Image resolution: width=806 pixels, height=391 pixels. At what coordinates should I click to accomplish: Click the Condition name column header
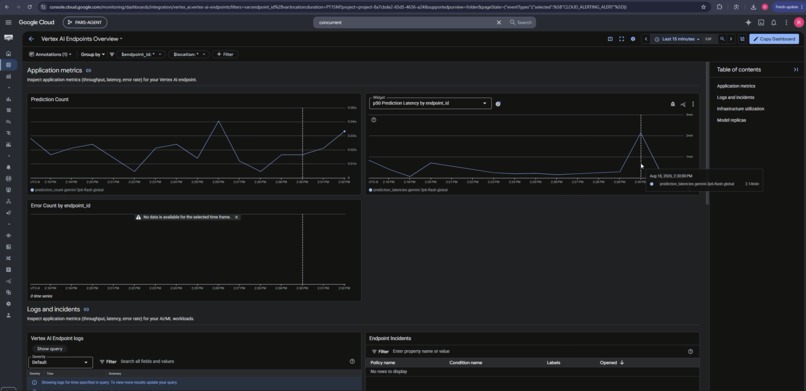pos(466,363)
